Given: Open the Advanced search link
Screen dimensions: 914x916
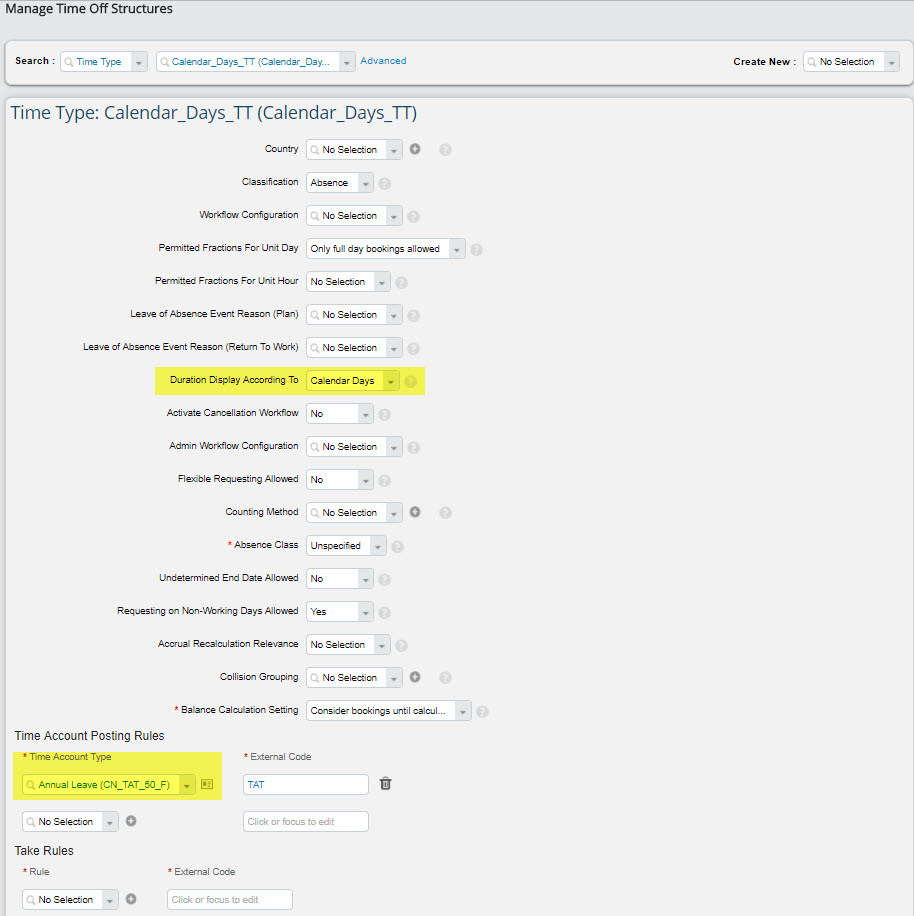Looking at the screenshot, I should pos(383,61).
